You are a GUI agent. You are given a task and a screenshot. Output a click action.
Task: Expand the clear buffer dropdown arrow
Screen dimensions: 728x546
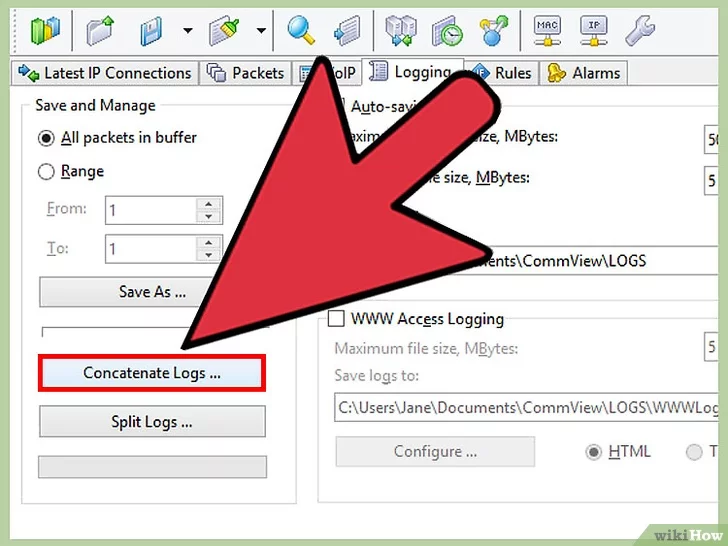[261, 31]
